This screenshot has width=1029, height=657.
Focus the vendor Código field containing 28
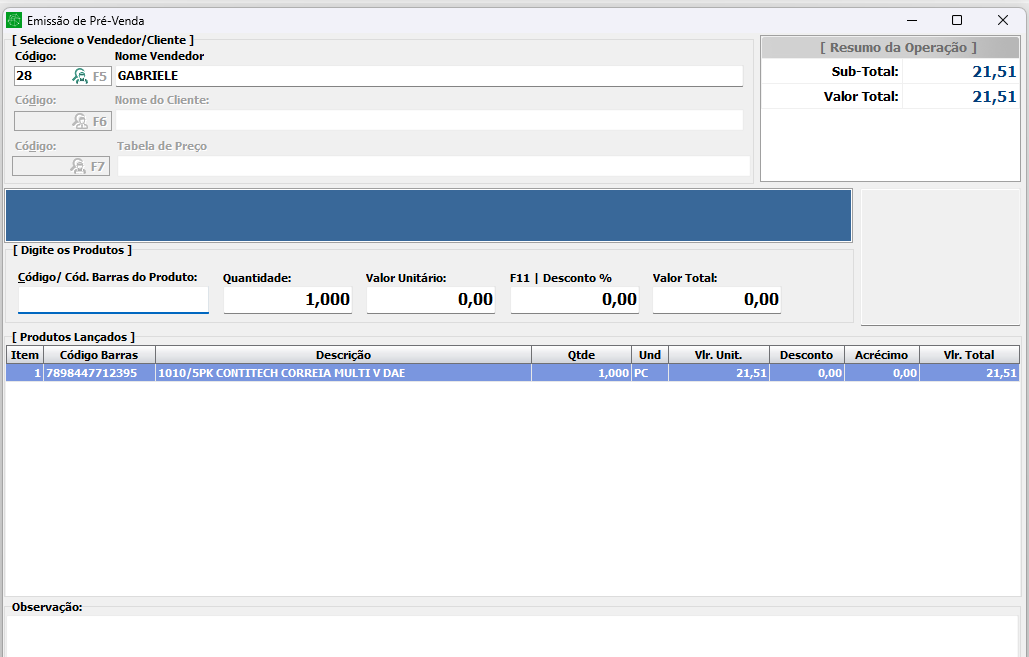click(x=40, y=76)
